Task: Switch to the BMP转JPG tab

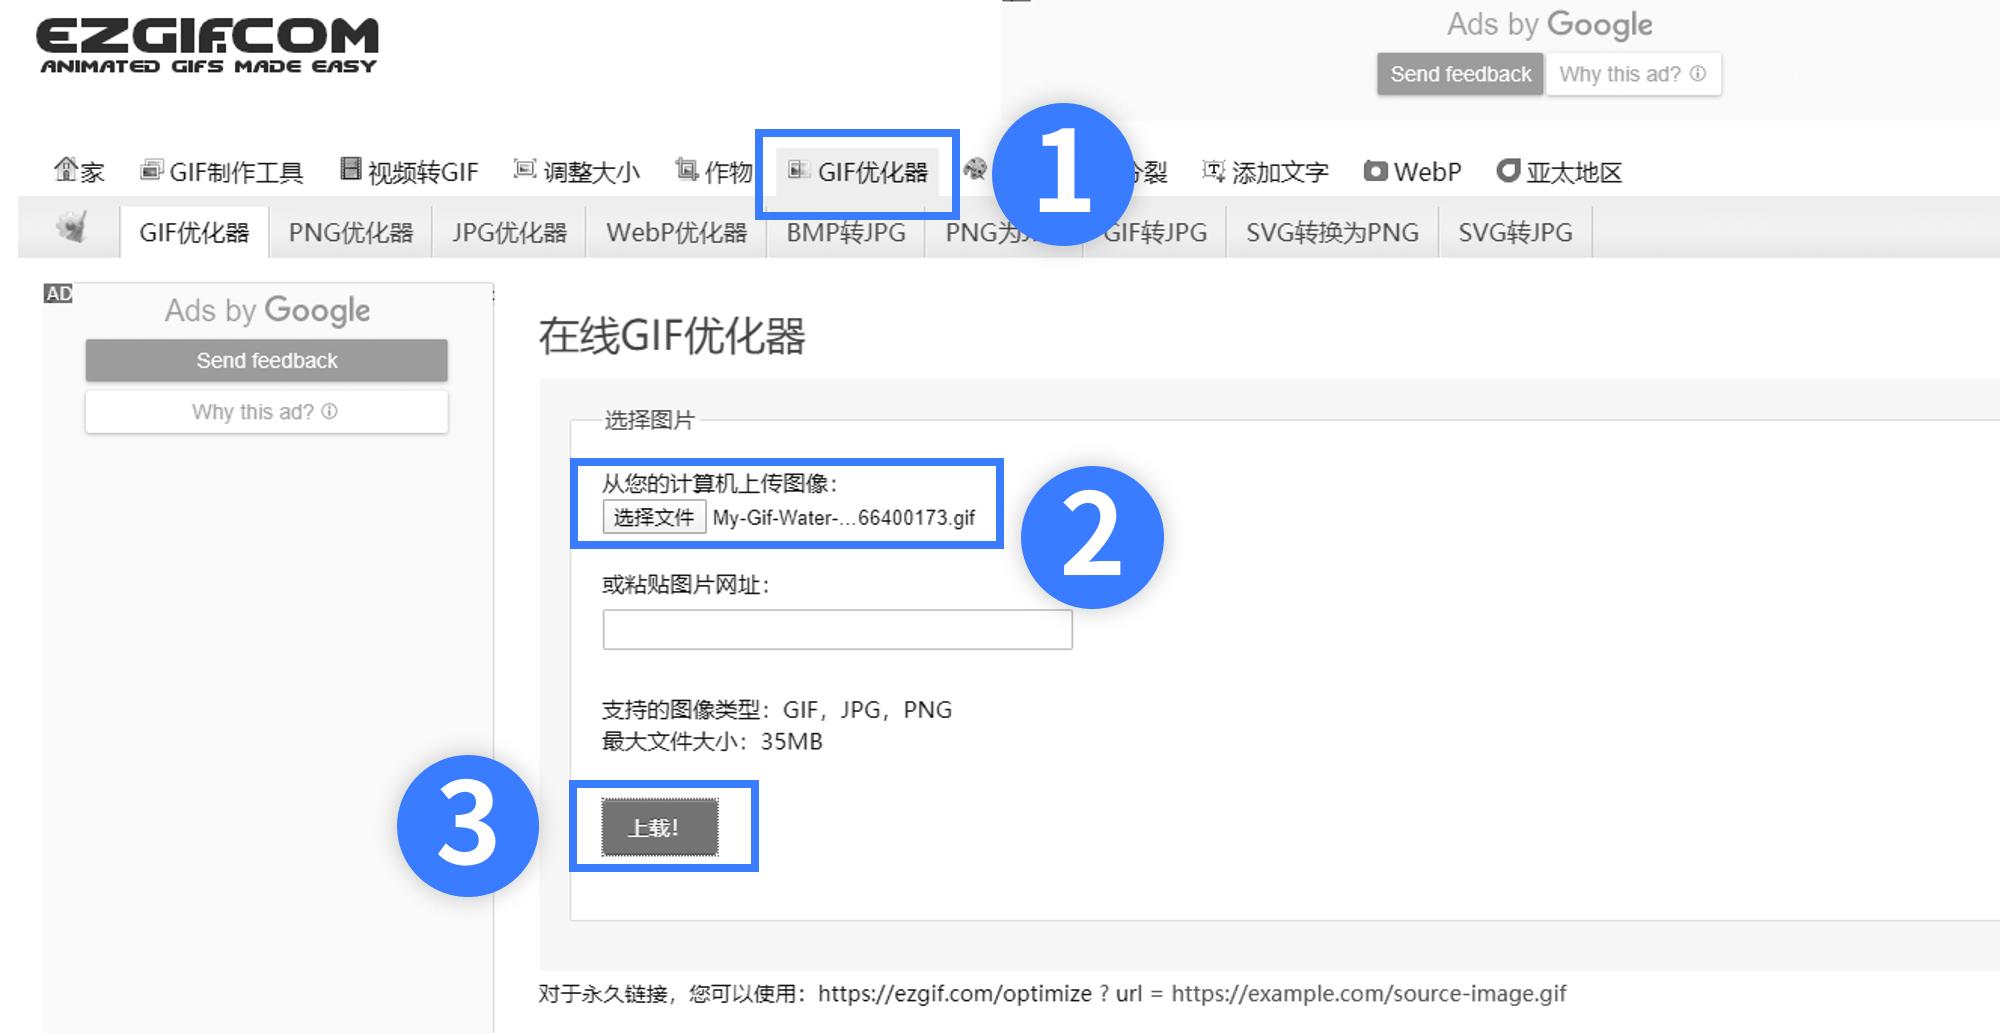Action: tap(845, 231)
